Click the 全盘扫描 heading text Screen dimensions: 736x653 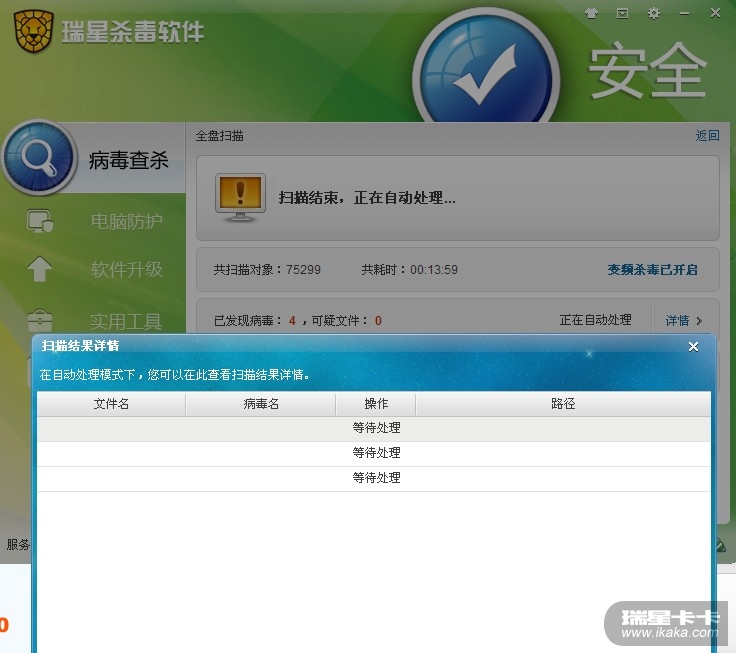coord(220,136)
